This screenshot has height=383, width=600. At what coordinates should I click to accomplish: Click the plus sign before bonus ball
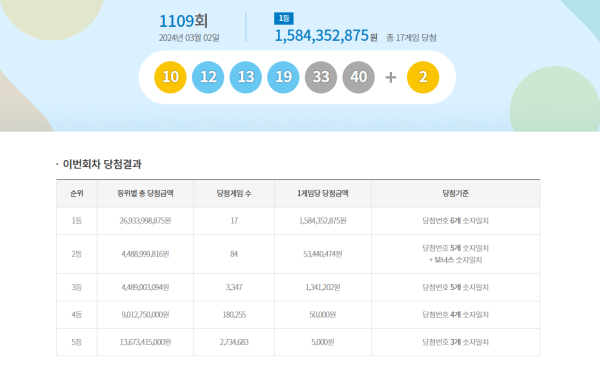391,78
